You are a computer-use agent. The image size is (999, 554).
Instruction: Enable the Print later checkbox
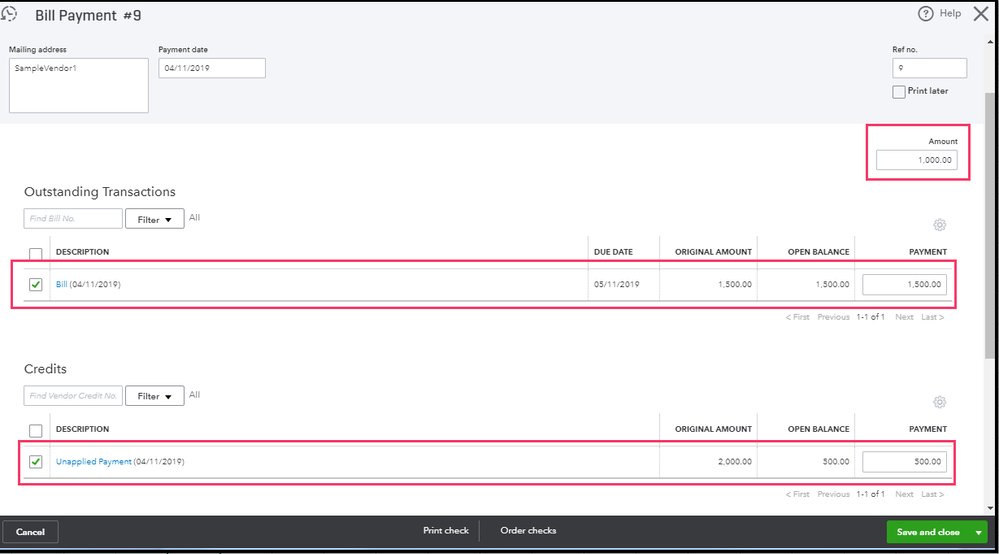click(898, 92)
